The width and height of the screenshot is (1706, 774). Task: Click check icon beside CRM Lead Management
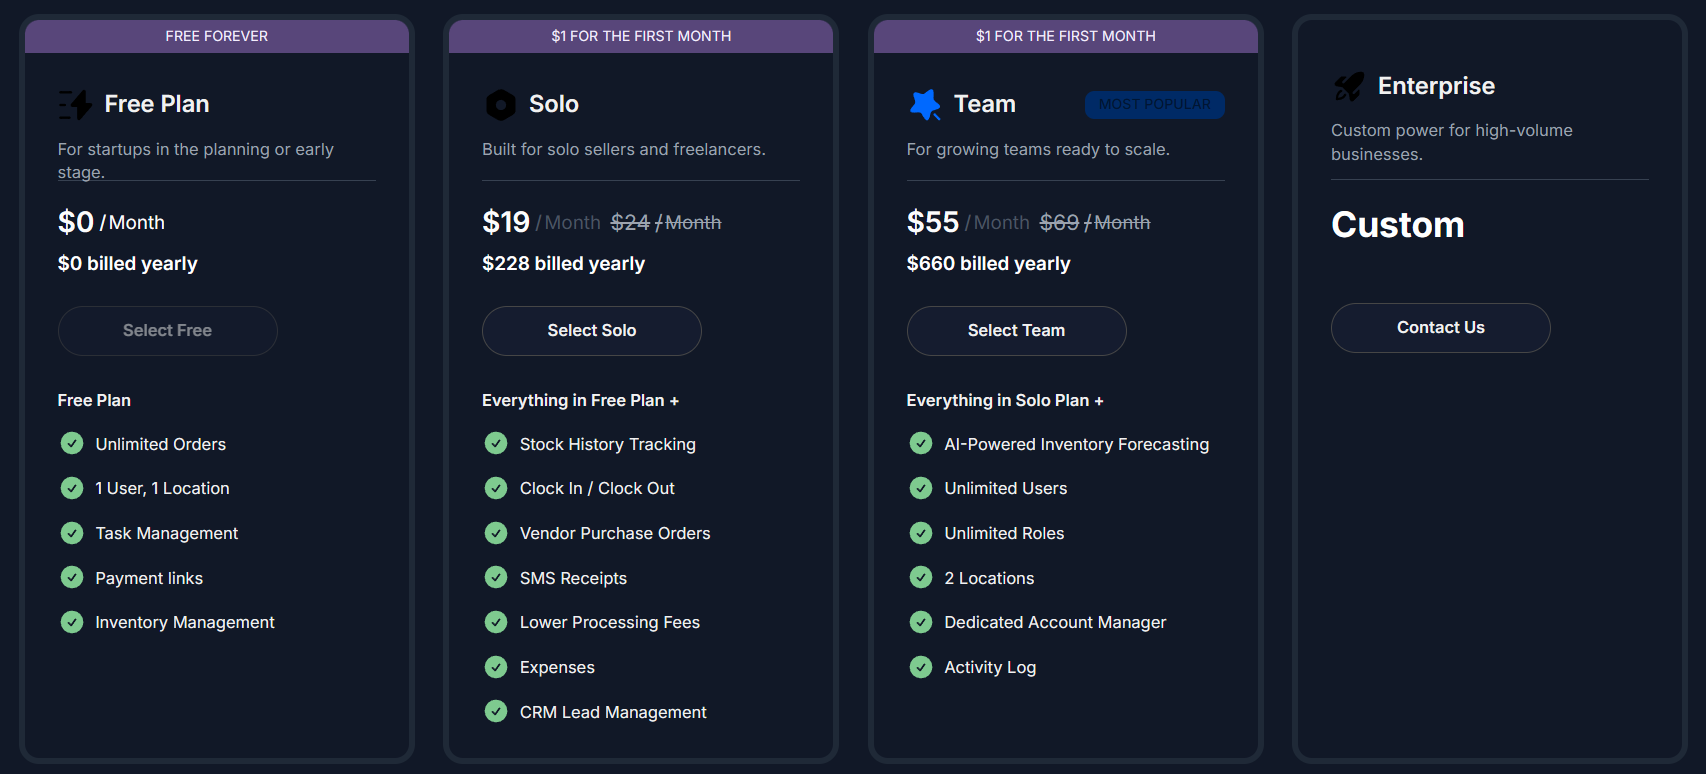496,711
